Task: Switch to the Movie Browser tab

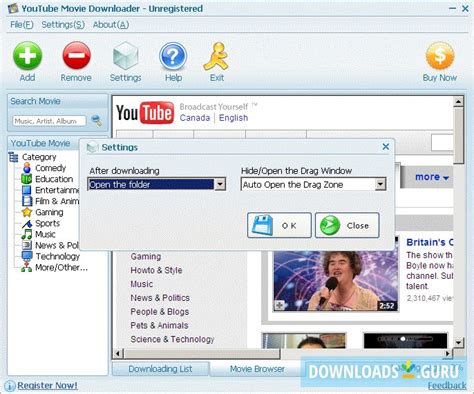Action: pyautogui.click(x=257, y=369)
